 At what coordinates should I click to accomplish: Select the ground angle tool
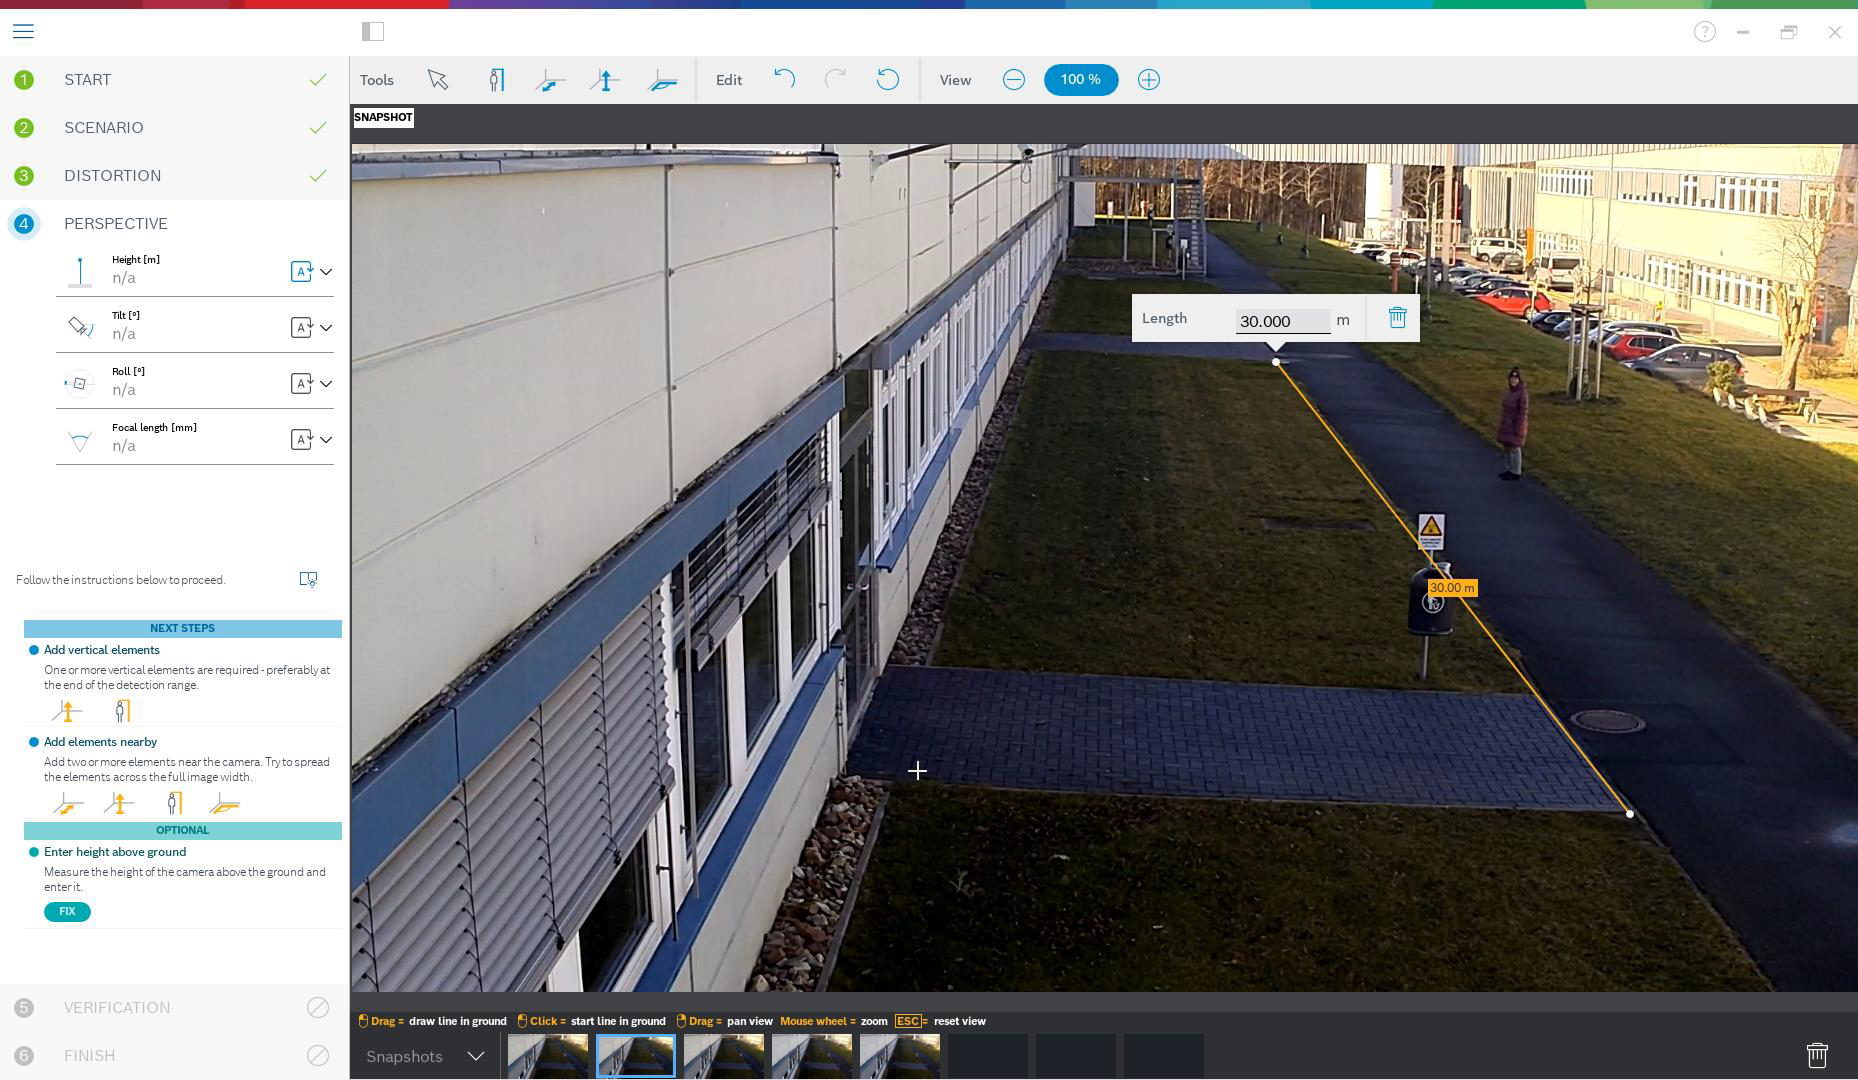coord(662,80)
